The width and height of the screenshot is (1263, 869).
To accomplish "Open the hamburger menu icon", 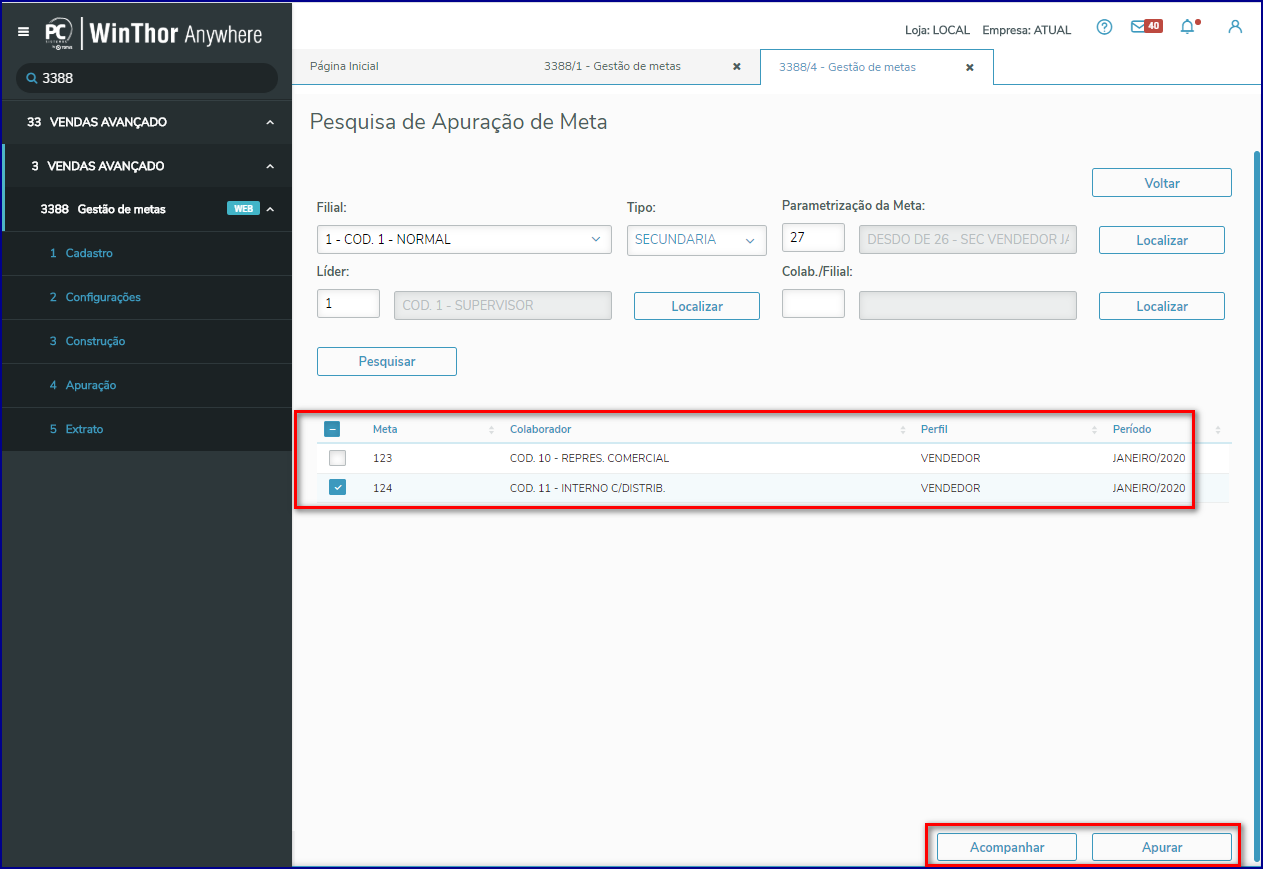I will tap(23, 32).
